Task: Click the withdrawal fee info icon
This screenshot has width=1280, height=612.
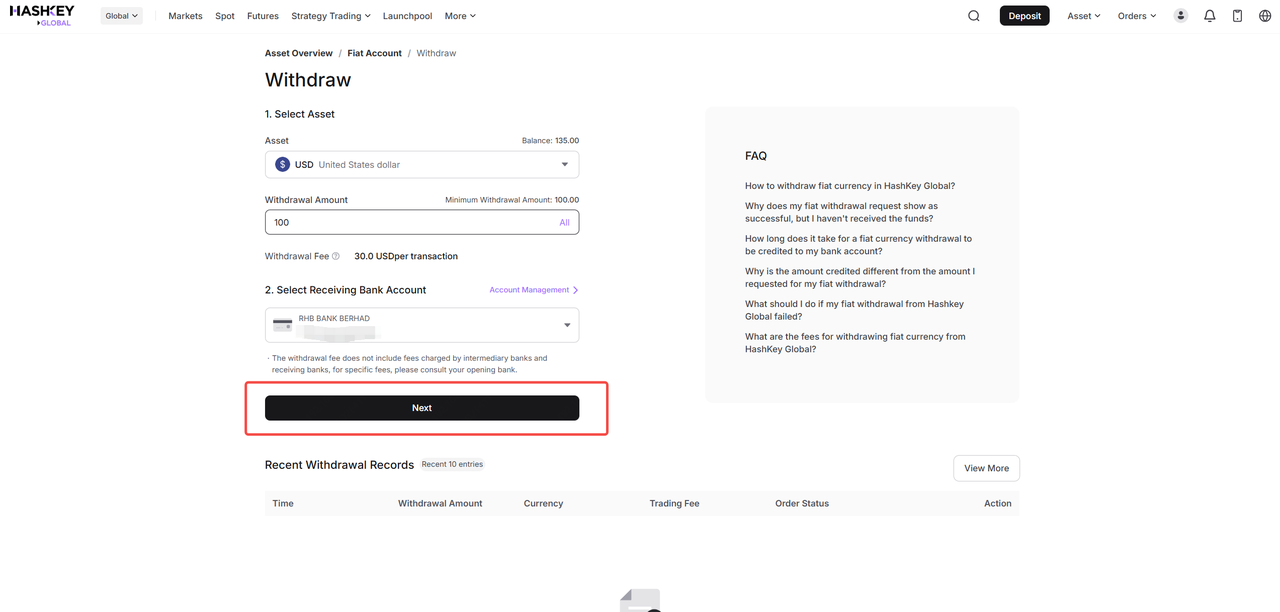Action: pyautogui.click(x=336, y=257)
